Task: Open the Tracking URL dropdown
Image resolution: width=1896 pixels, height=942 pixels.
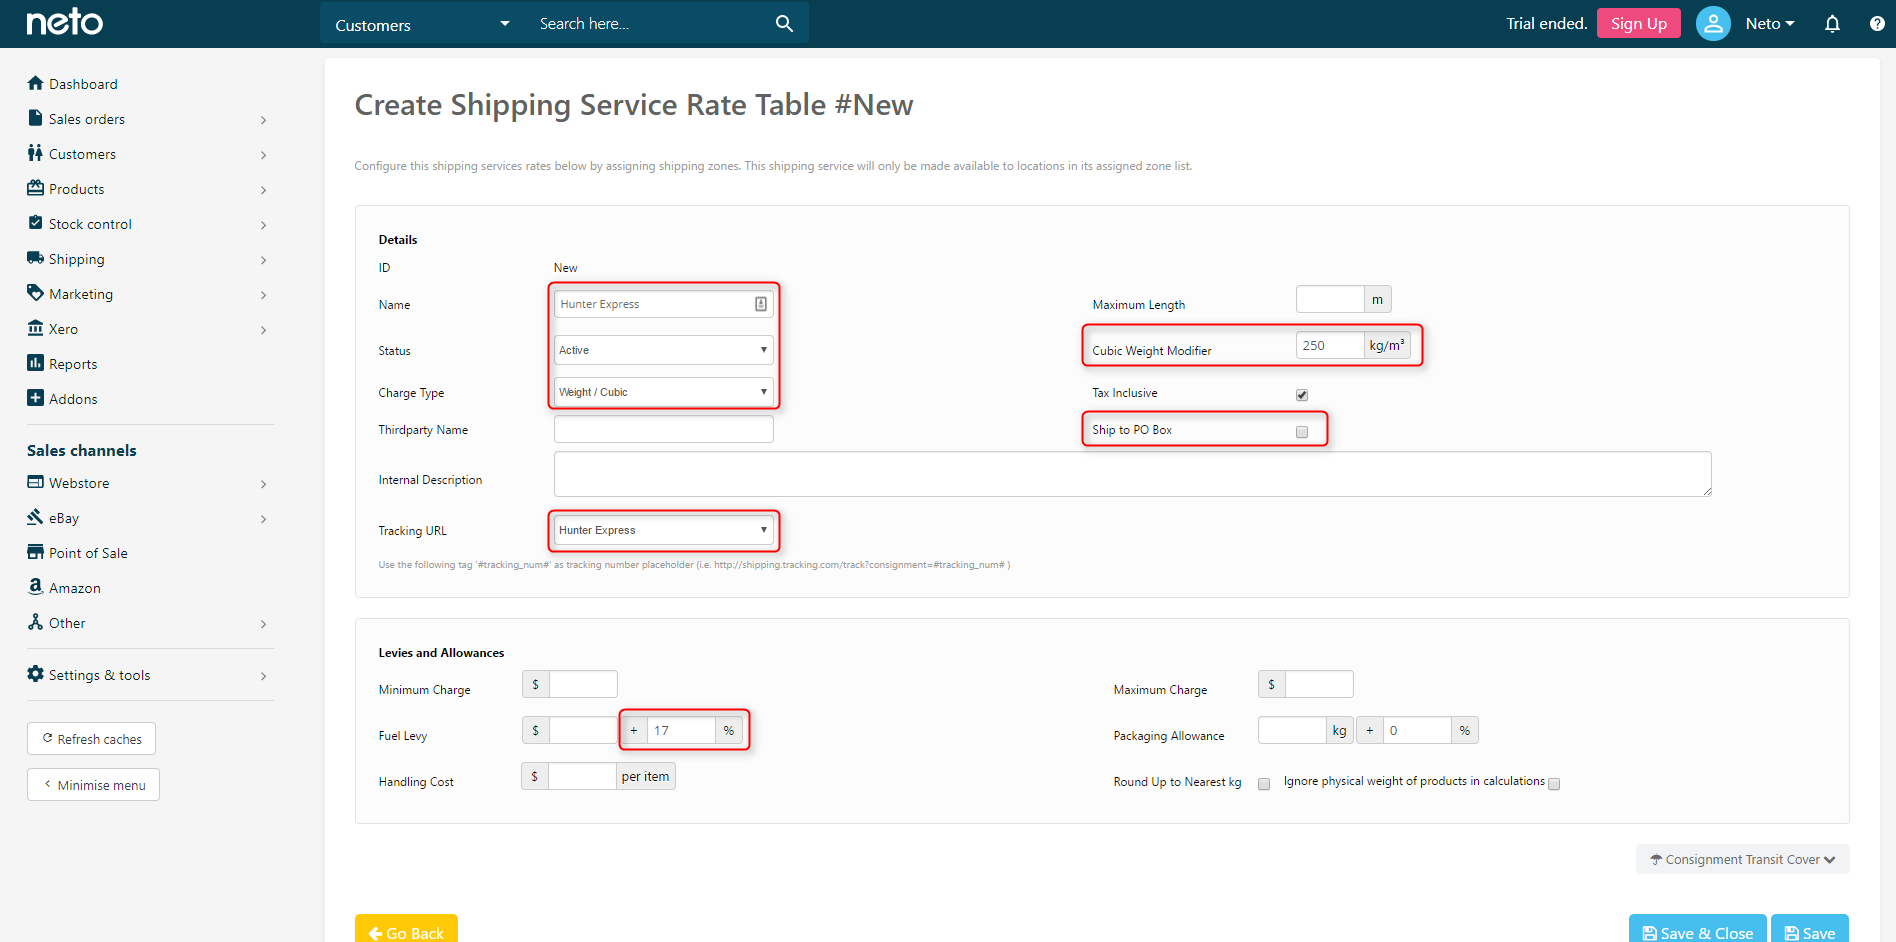Action: pos(663,530)
